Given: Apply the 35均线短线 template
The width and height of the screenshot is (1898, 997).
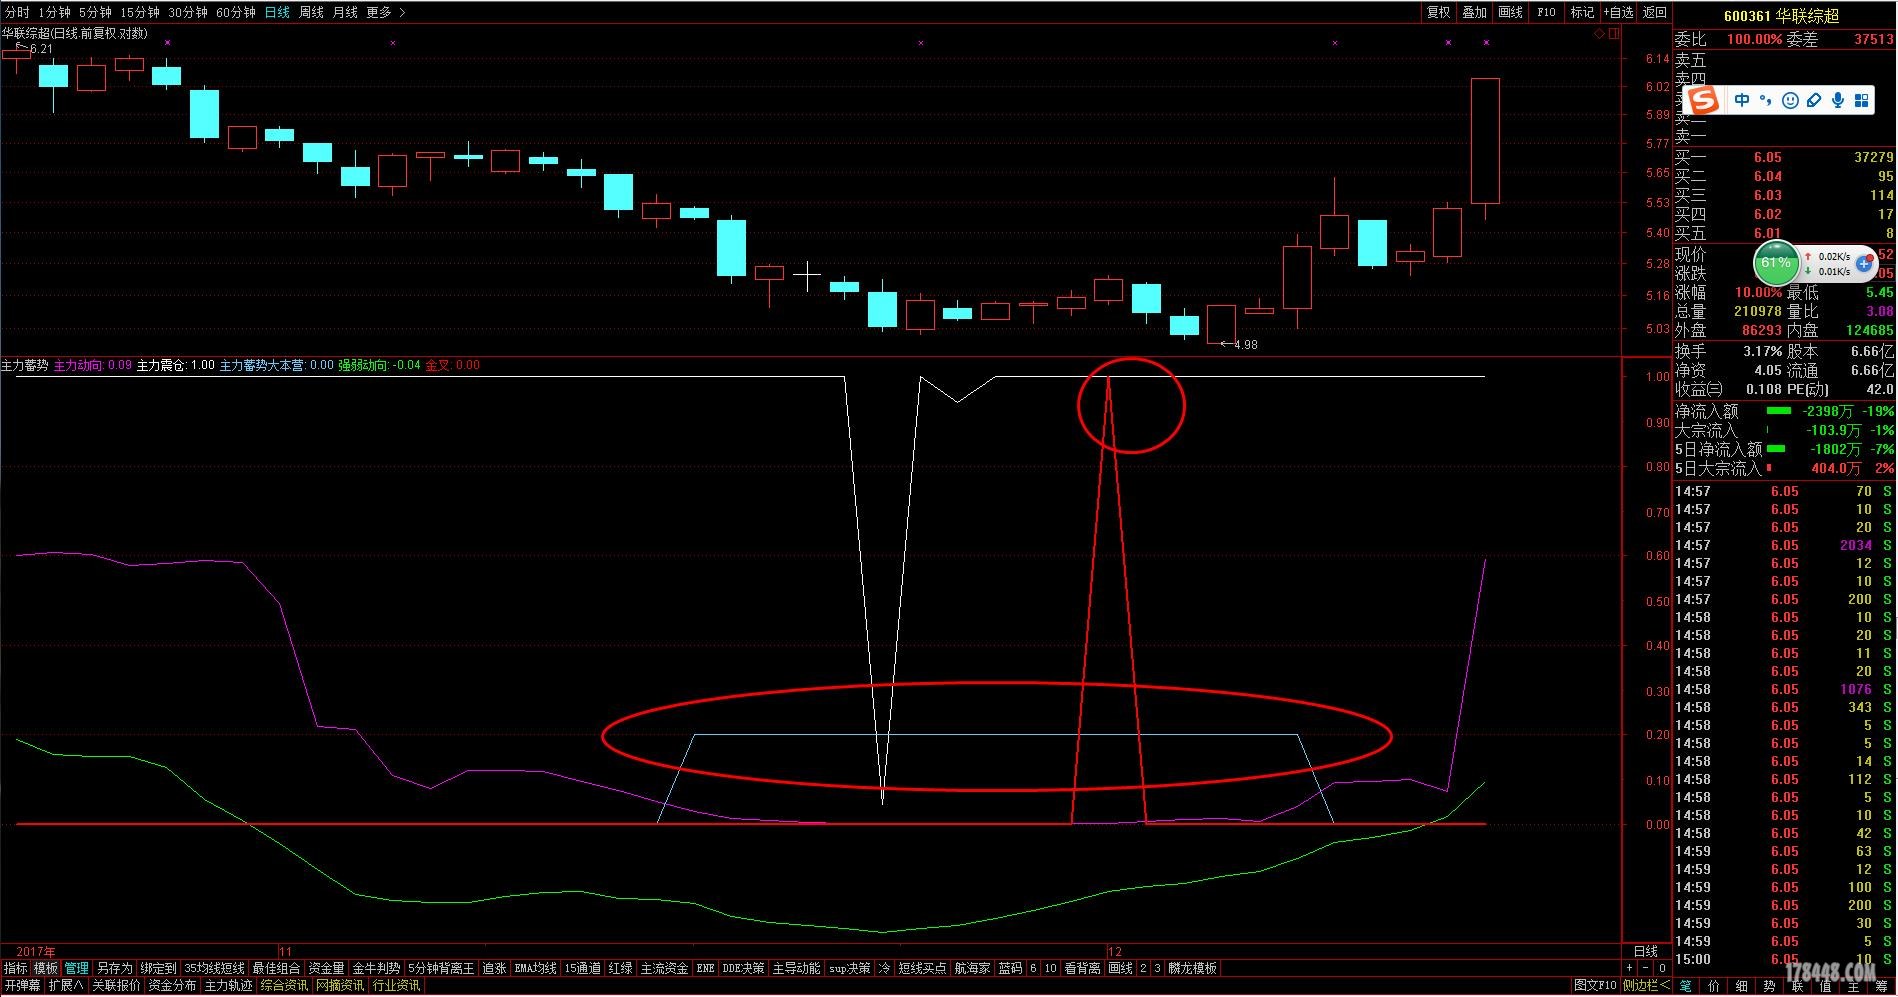Looking at the screenshot, I should (214, 968).
